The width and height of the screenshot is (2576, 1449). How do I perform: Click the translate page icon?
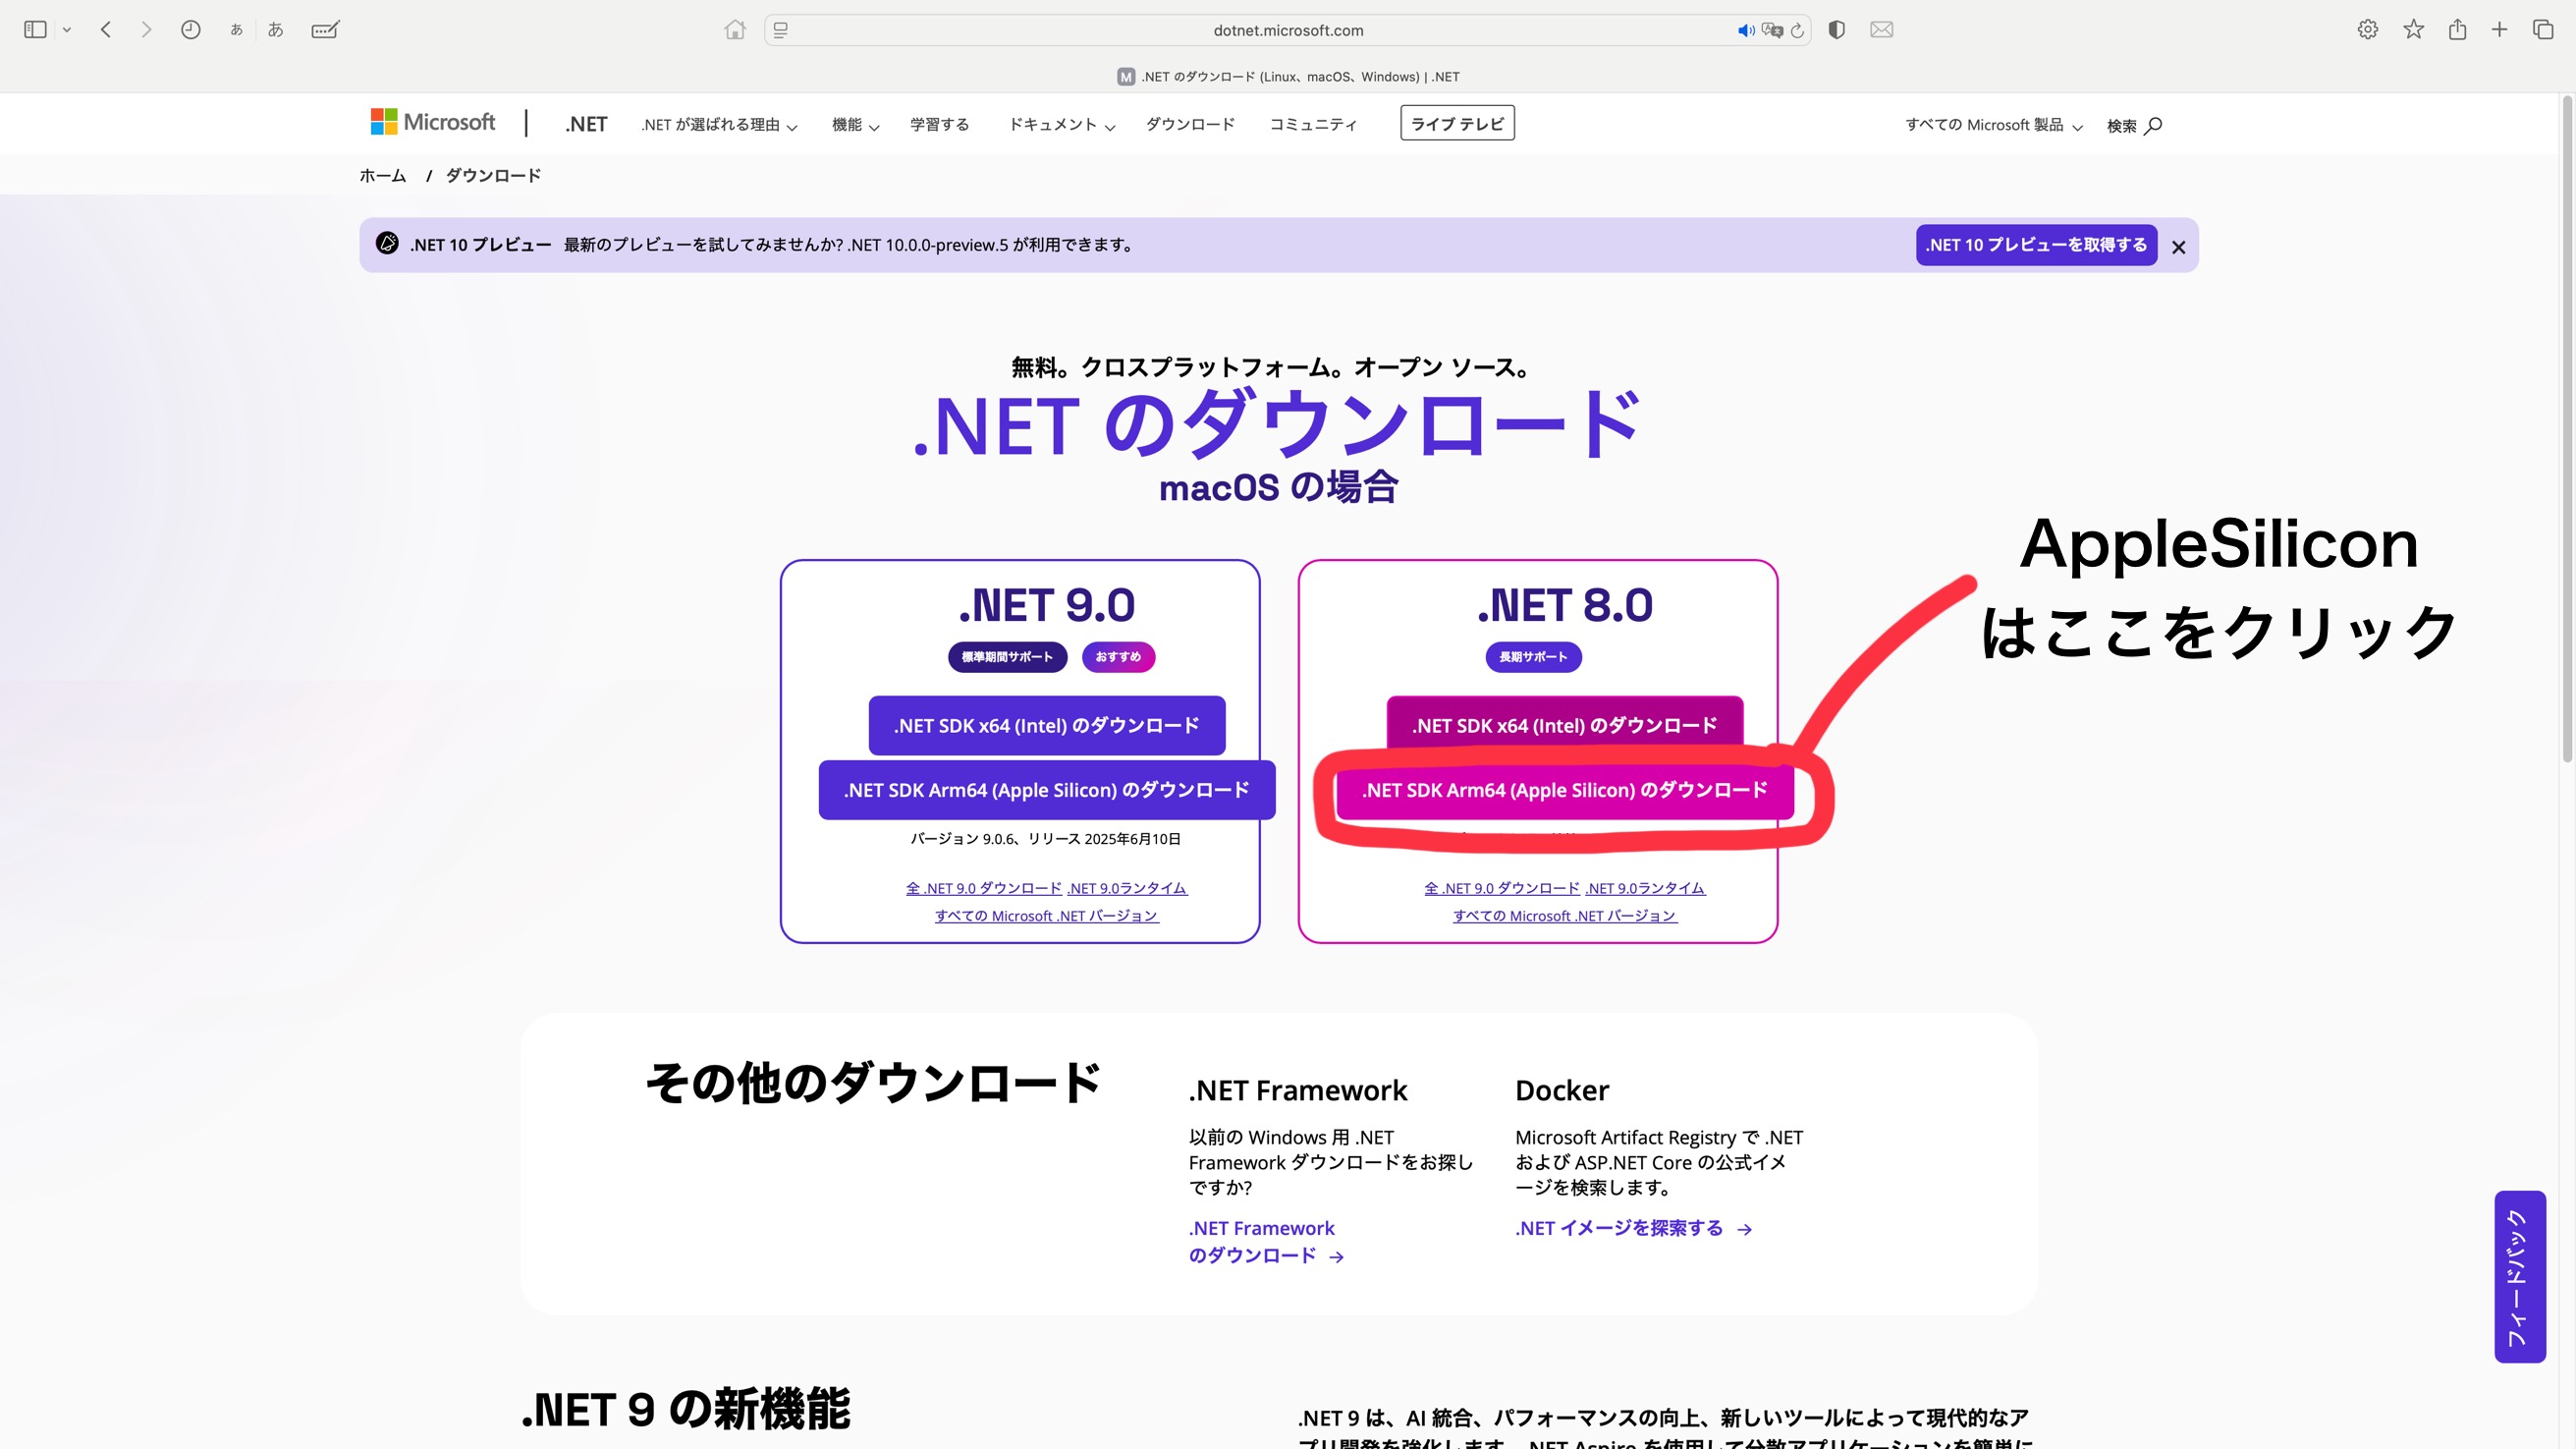tap(1772, 30)
